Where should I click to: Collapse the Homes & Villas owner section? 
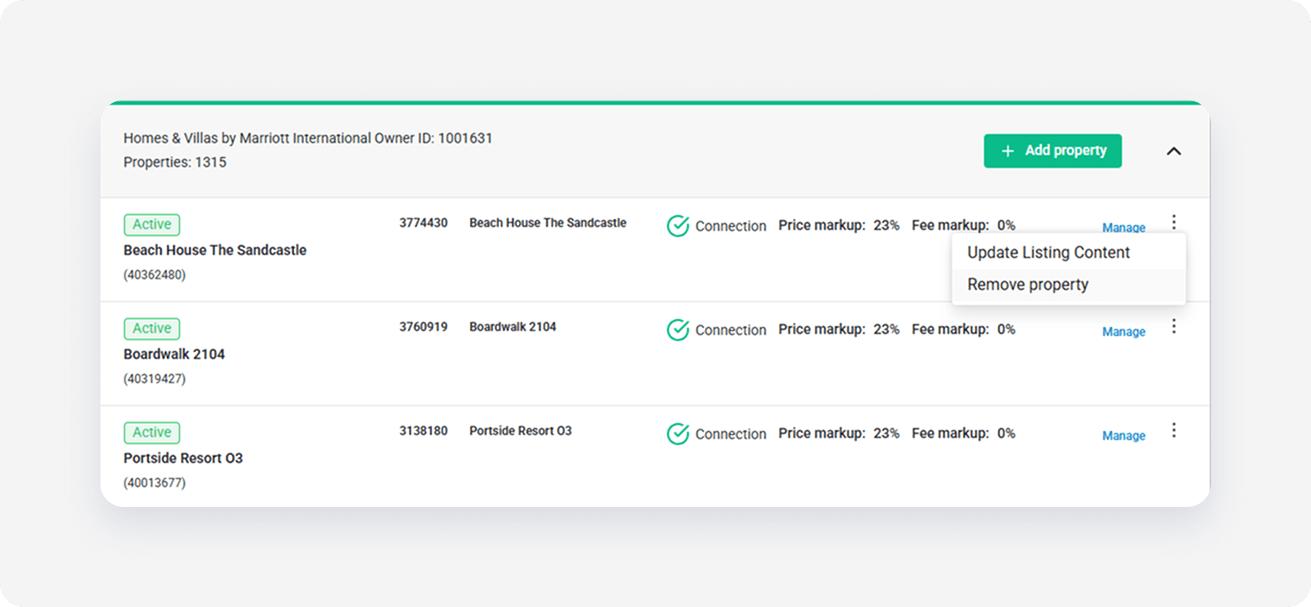coord(1174,151)
